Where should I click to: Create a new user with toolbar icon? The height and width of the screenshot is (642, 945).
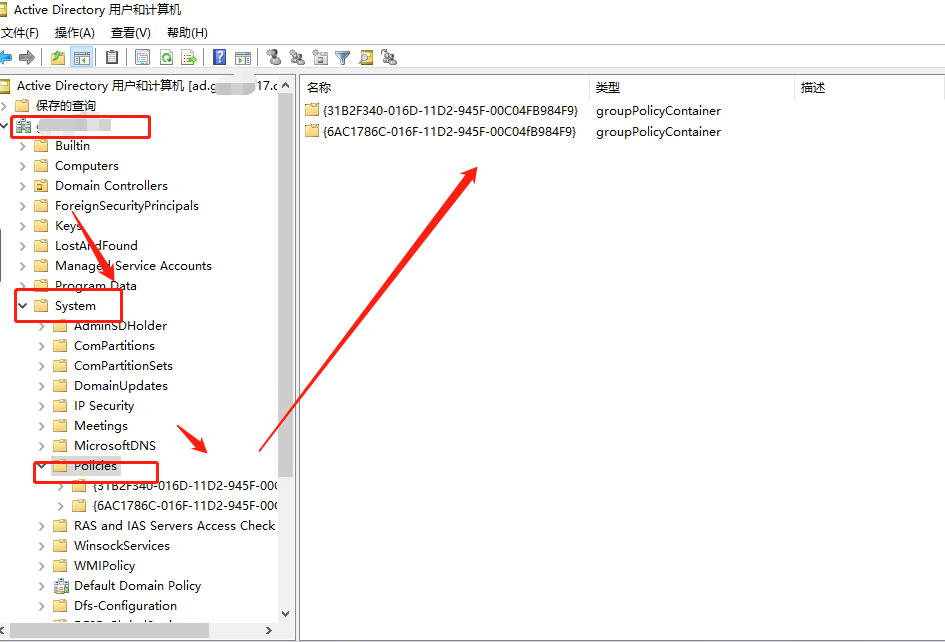[274, 58]
